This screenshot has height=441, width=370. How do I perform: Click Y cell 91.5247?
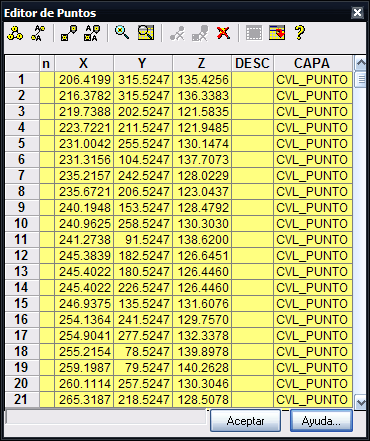coord(143,239)
